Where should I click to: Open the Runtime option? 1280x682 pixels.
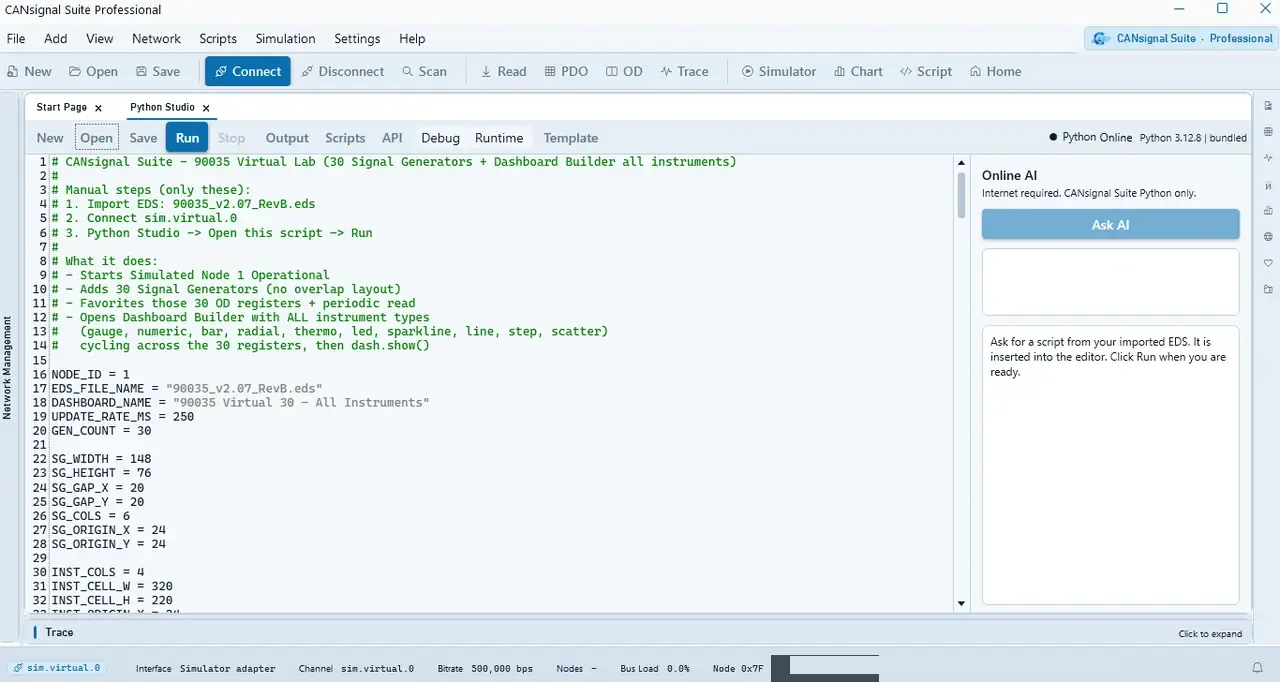click(x=499, y=138)
